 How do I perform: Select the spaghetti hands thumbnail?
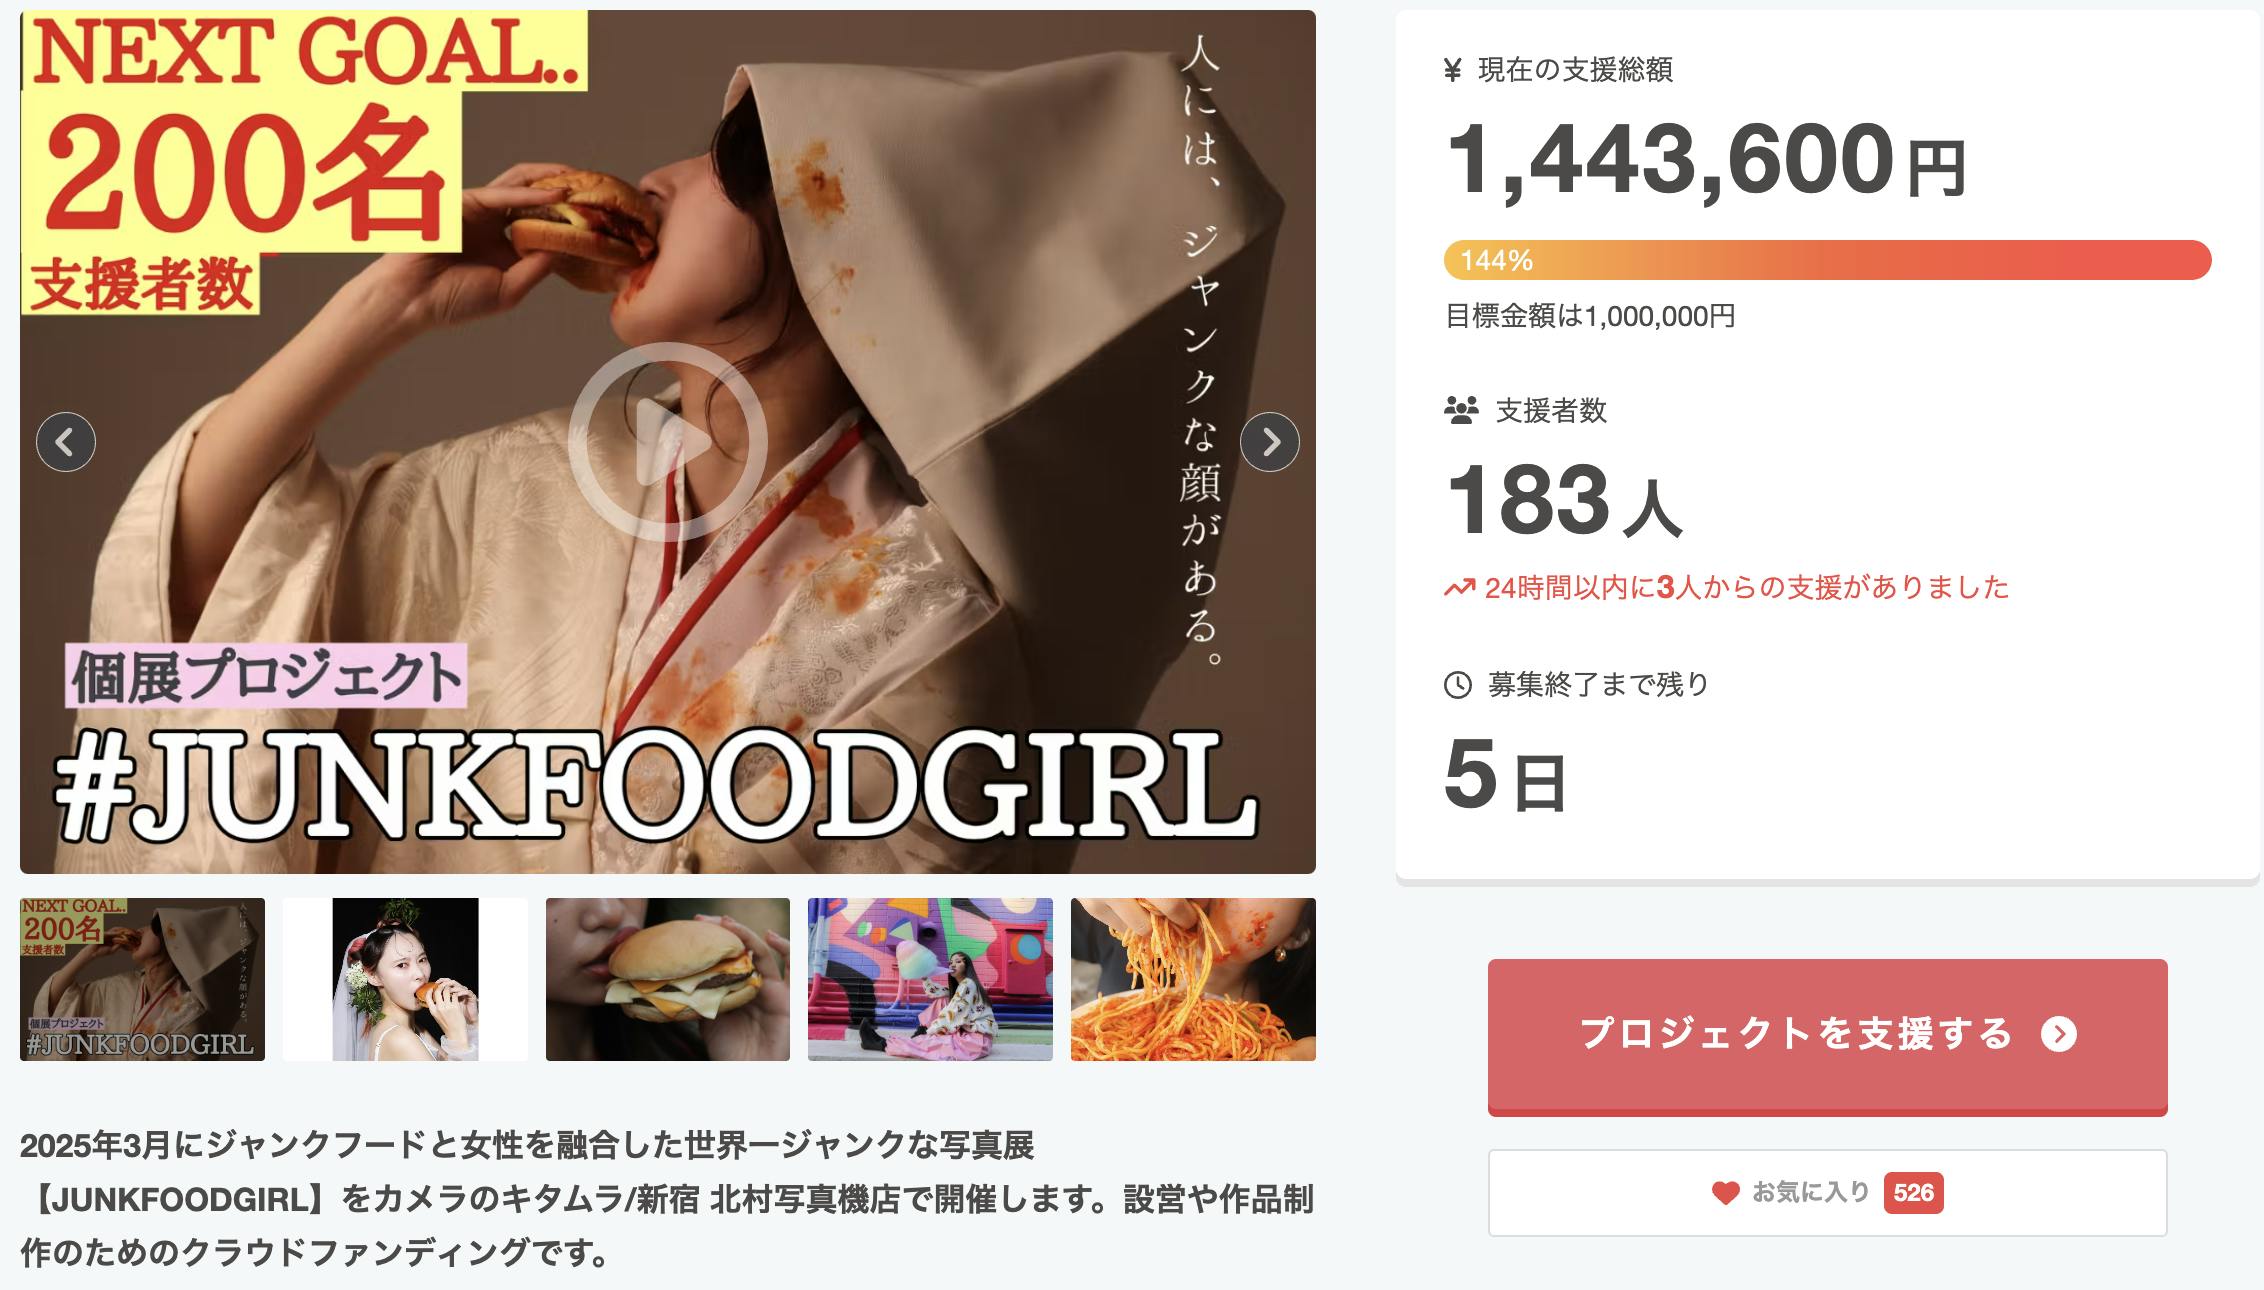pos(1193,979)
